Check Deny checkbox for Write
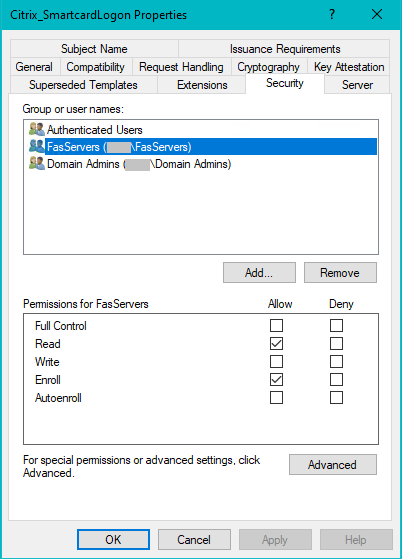 tap(336, 361)
